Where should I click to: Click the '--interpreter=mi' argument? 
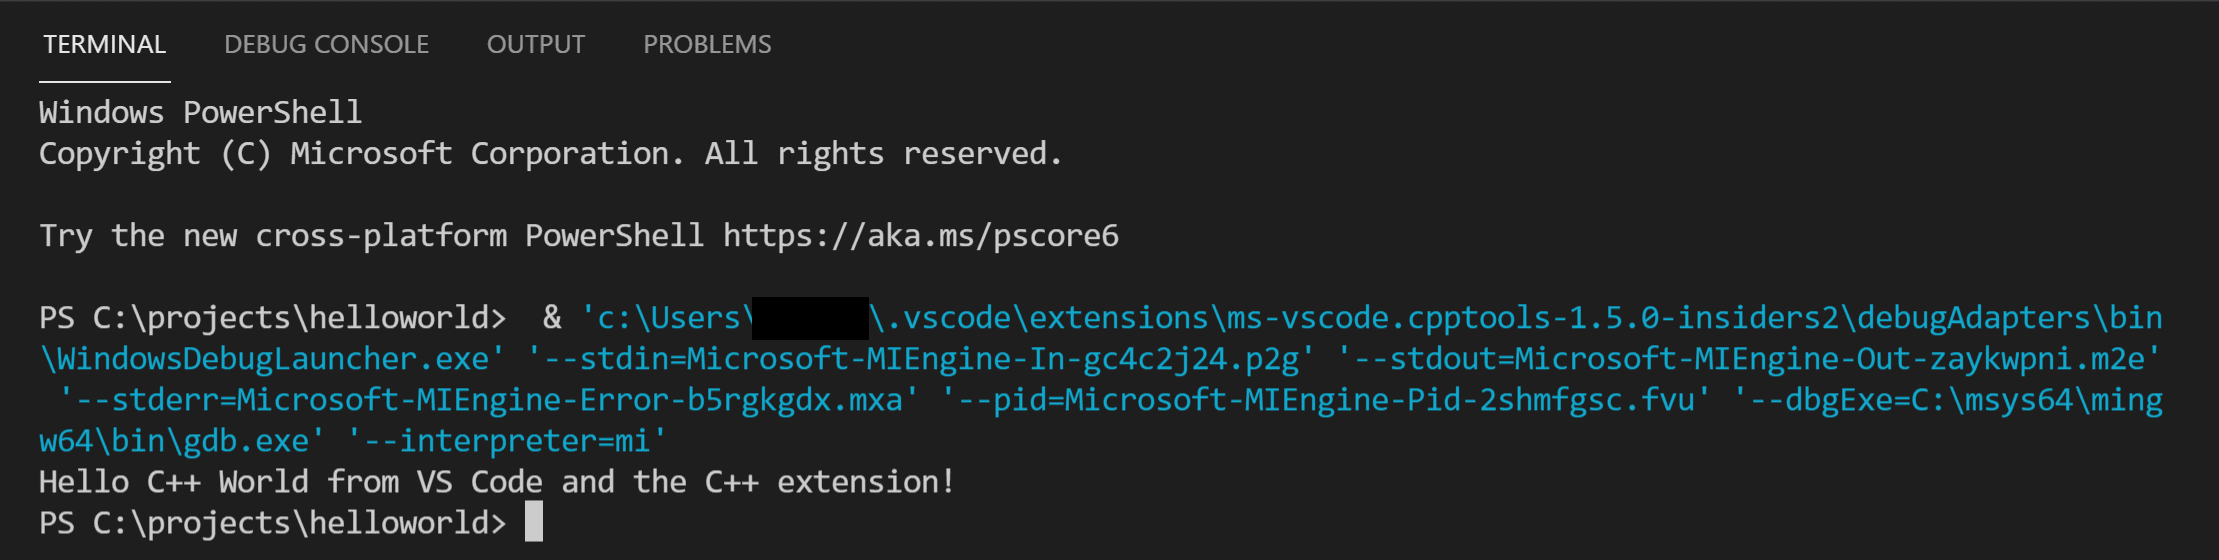click(506, 441)
